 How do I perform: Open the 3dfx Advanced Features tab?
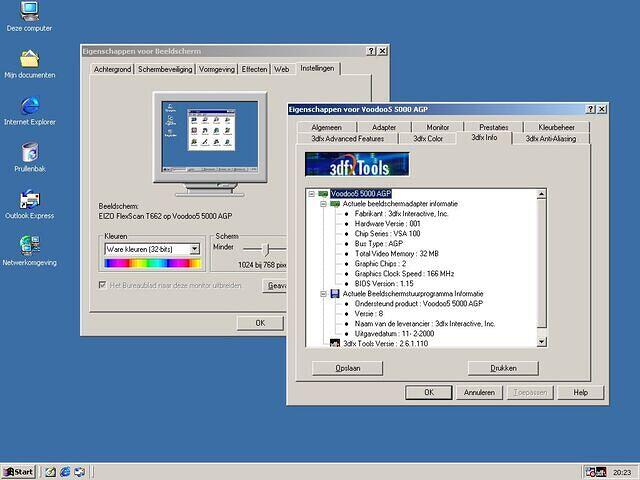(x=348, y=139)
